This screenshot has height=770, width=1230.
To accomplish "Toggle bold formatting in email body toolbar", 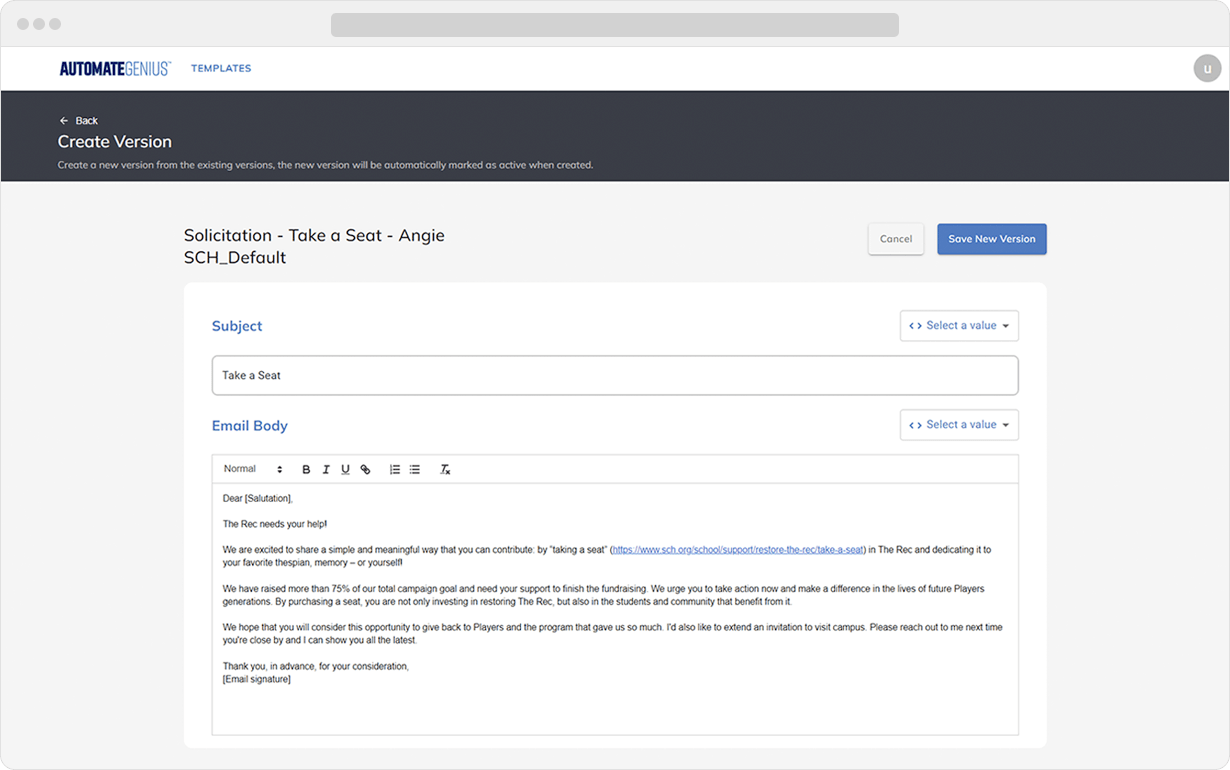I will [306, 470].
